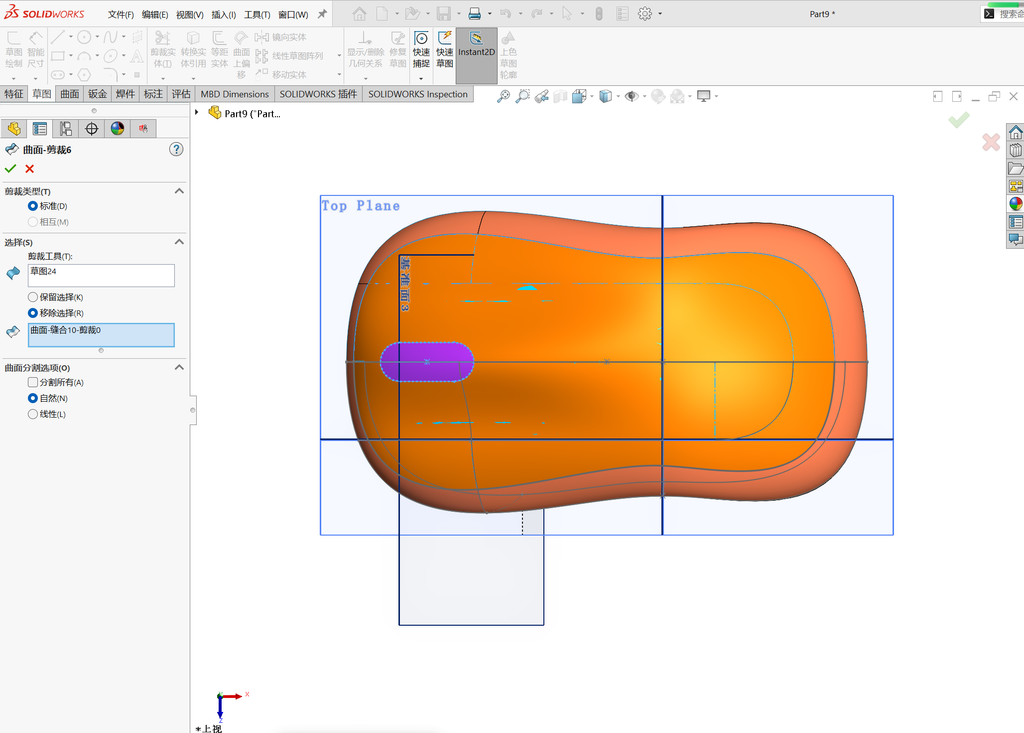Image resolution: width=1024 pixels, height=733 pixels.
Task: Open Options with the gear icon
Action: [x=645, y=14]
